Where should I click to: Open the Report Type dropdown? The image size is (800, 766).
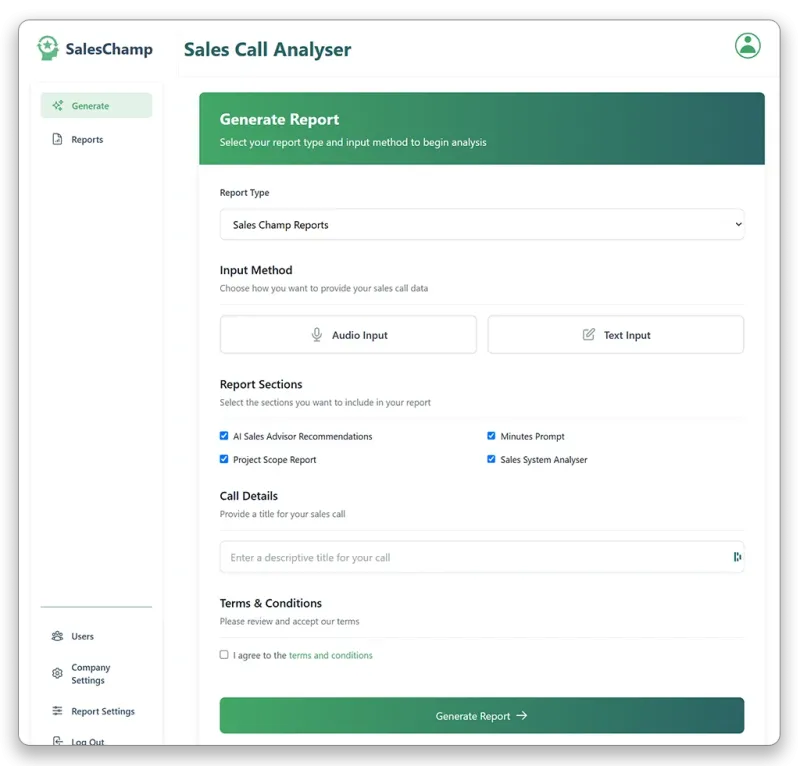pos(482,225)
